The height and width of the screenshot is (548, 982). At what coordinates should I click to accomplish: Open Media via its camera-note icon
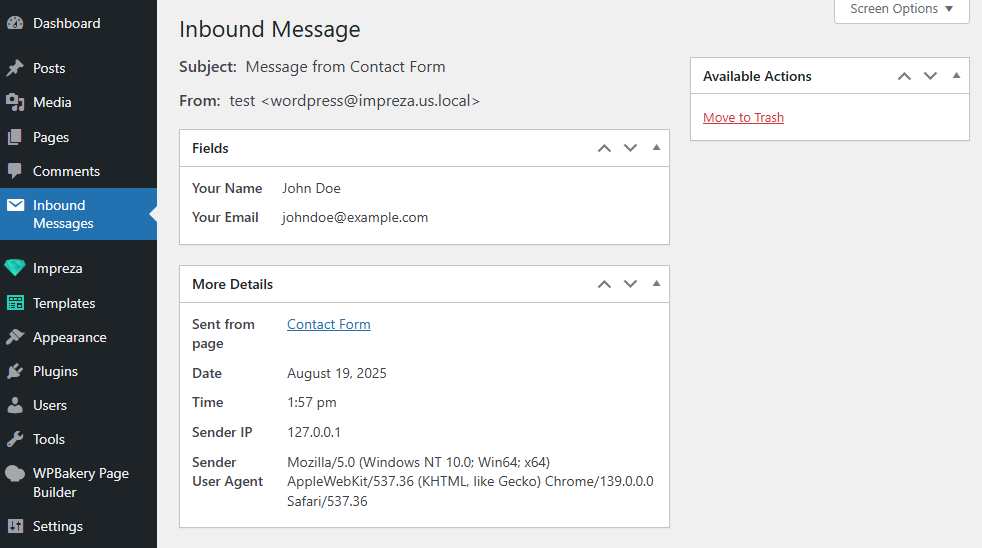click(x=15, y=102)
